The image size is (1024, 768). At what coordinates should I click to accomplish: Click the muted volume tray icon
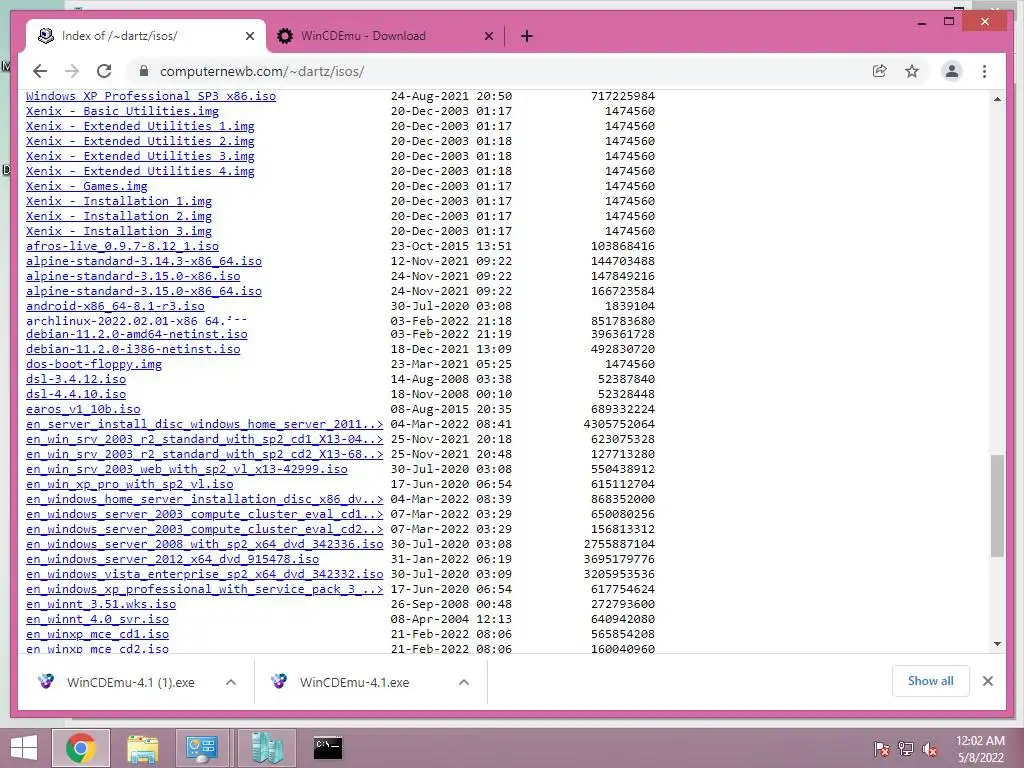click(931, 749)
